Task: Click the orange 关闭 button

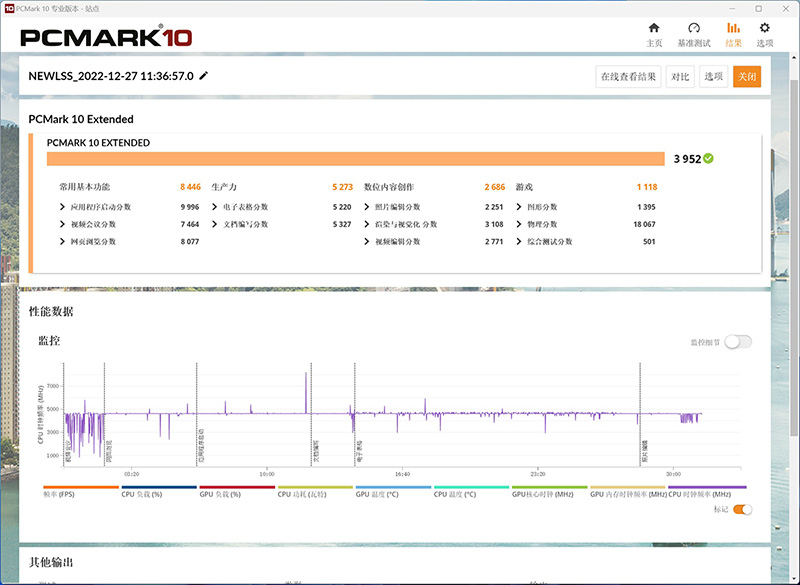Action: coord(746,76)
